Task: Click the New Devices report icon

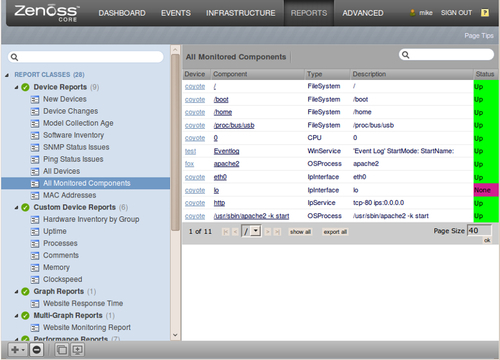Action: (35, 99)
